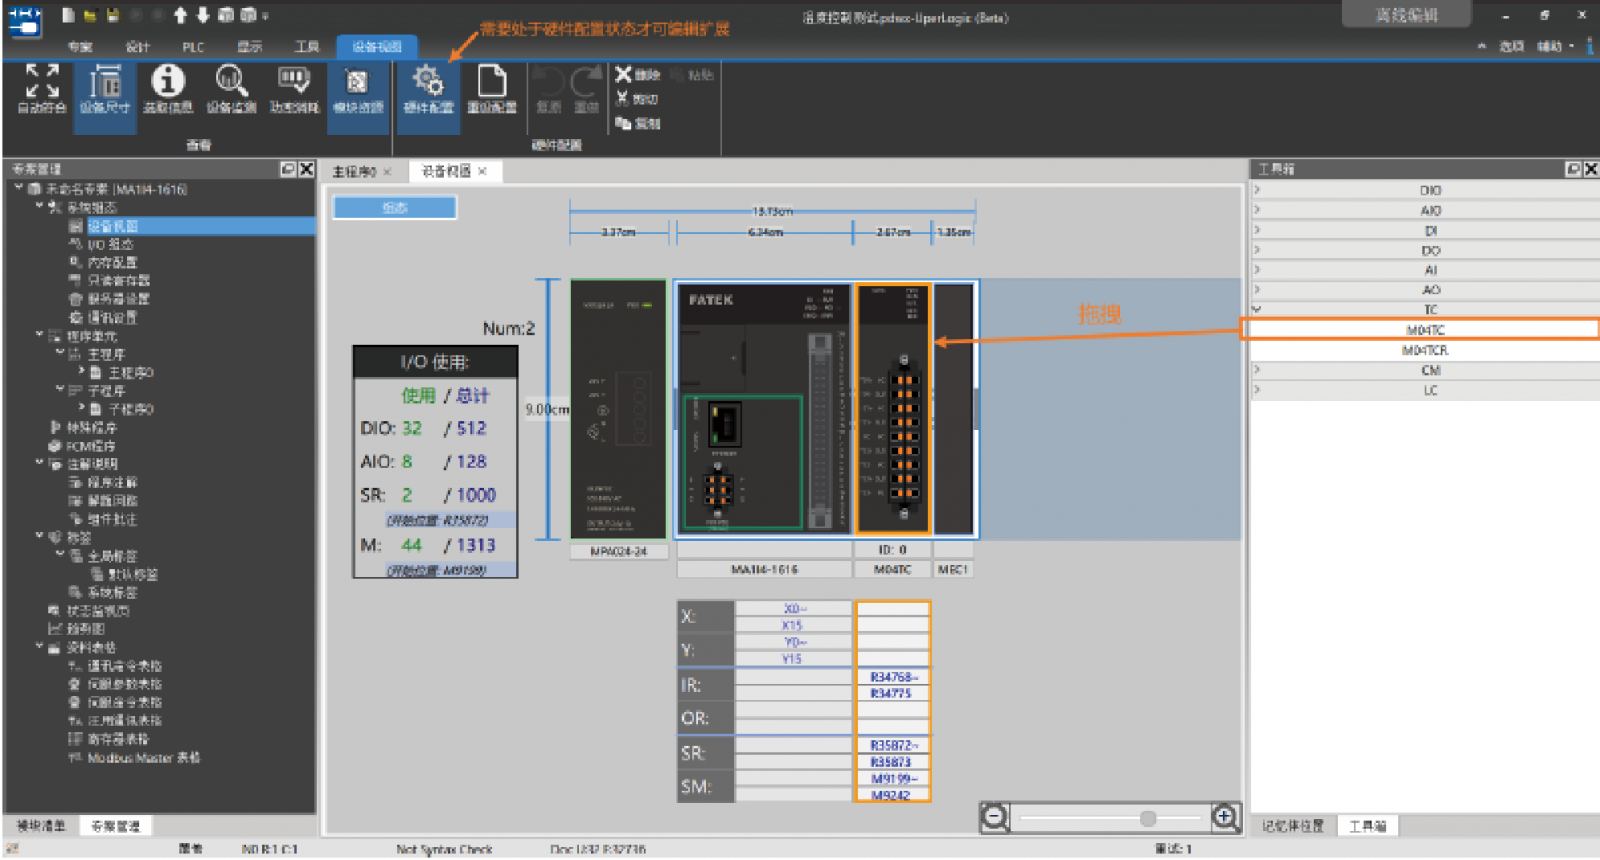Toggle the 离线编辑 mode button
Image resolution: width=1600 pixels, height=860 pixels.
1406,15
